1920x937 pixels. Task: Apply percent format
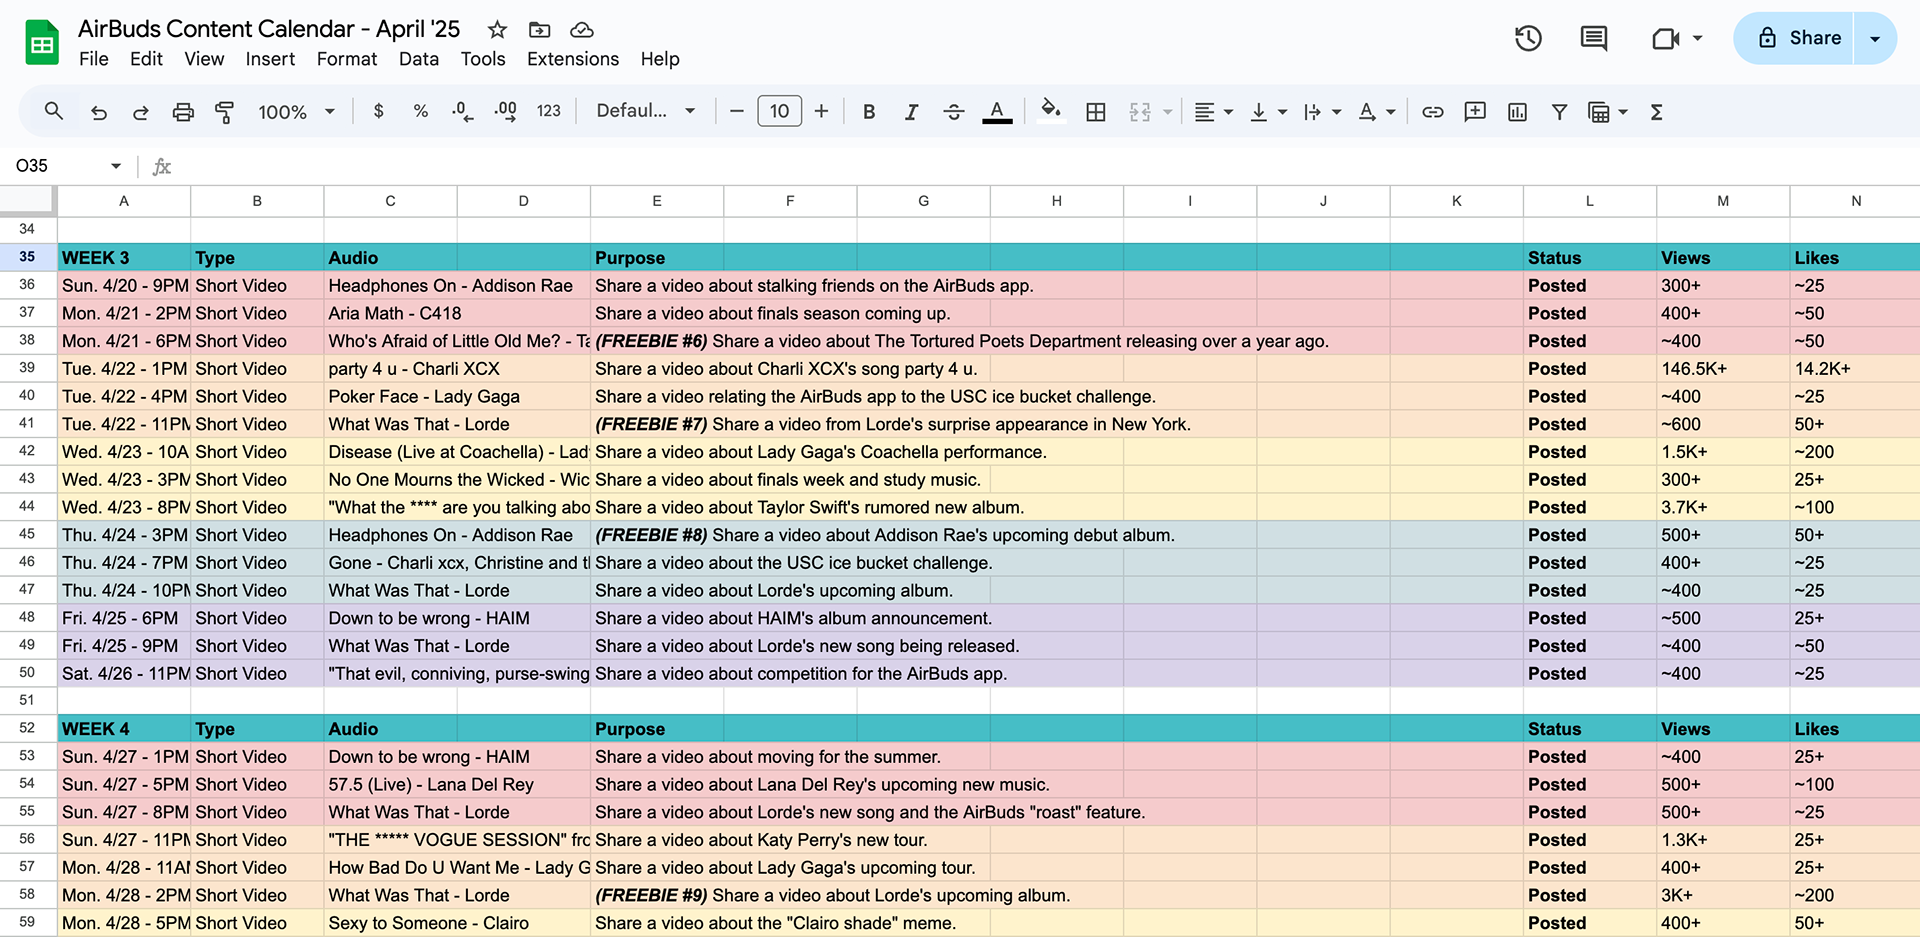pyautogui.click(x=420, y=111)
